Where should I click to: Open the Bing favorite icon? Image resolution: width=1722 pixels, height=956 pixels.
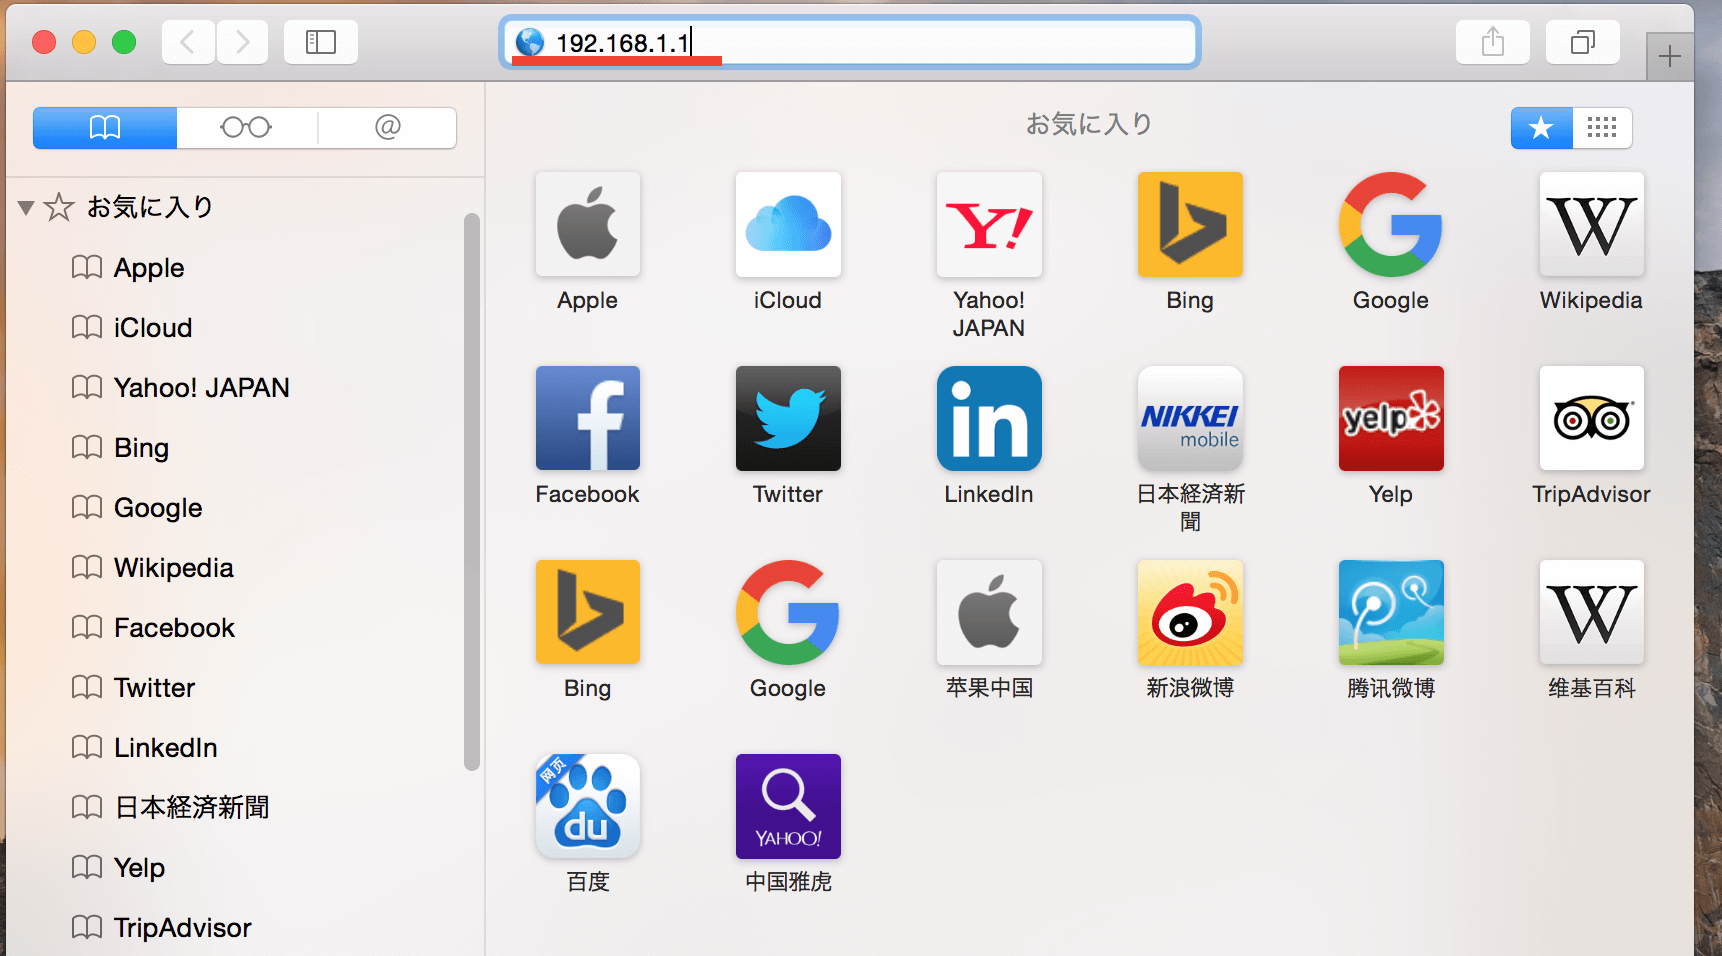1189,225
